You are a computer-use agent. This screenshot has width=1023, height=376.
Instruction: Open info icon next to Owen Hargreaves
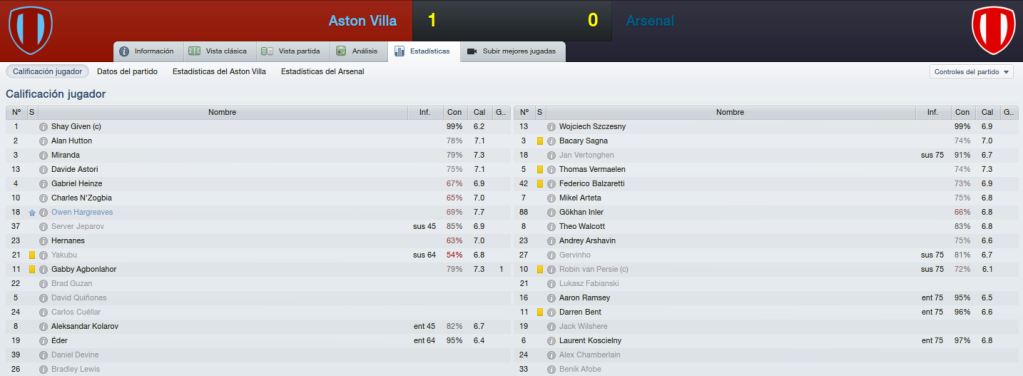(x=43, y=212)
